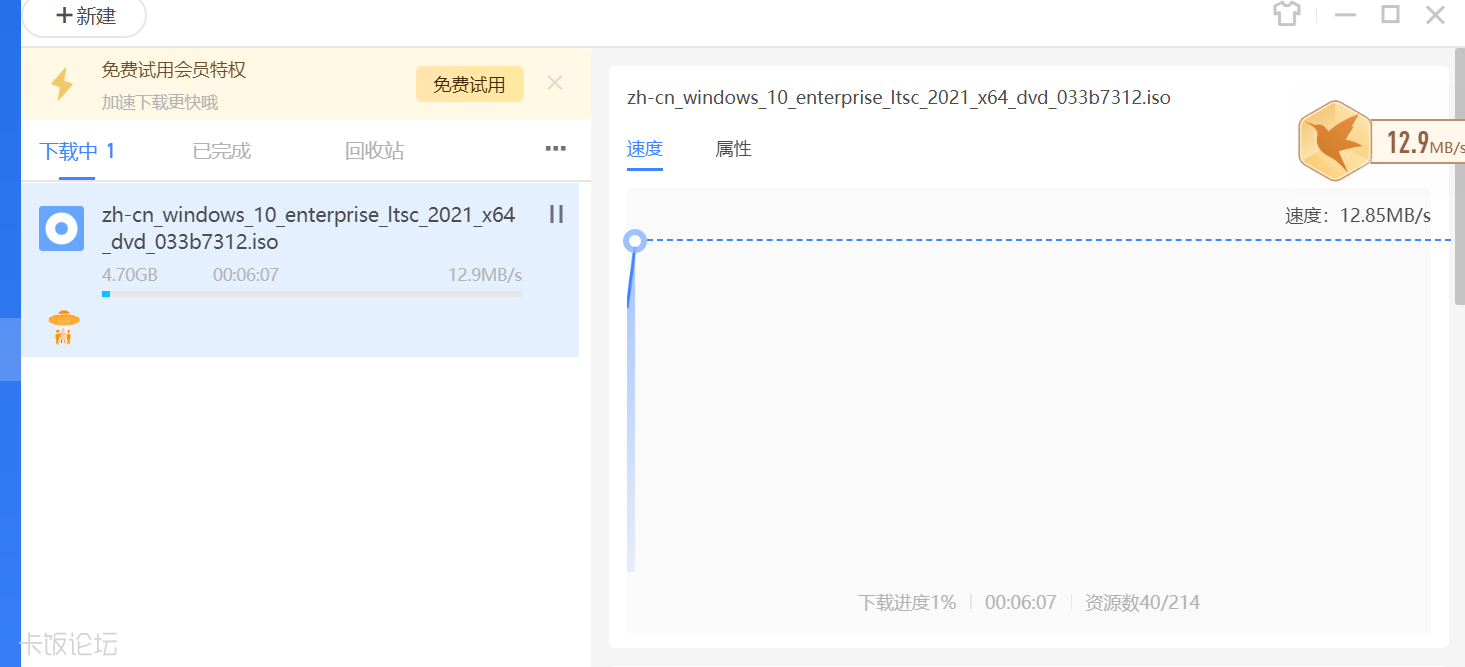The width and height of the screenshot is (1465, 667).
Task: Click the 免费试用会员特权 banner text
Action: (174, 70)
